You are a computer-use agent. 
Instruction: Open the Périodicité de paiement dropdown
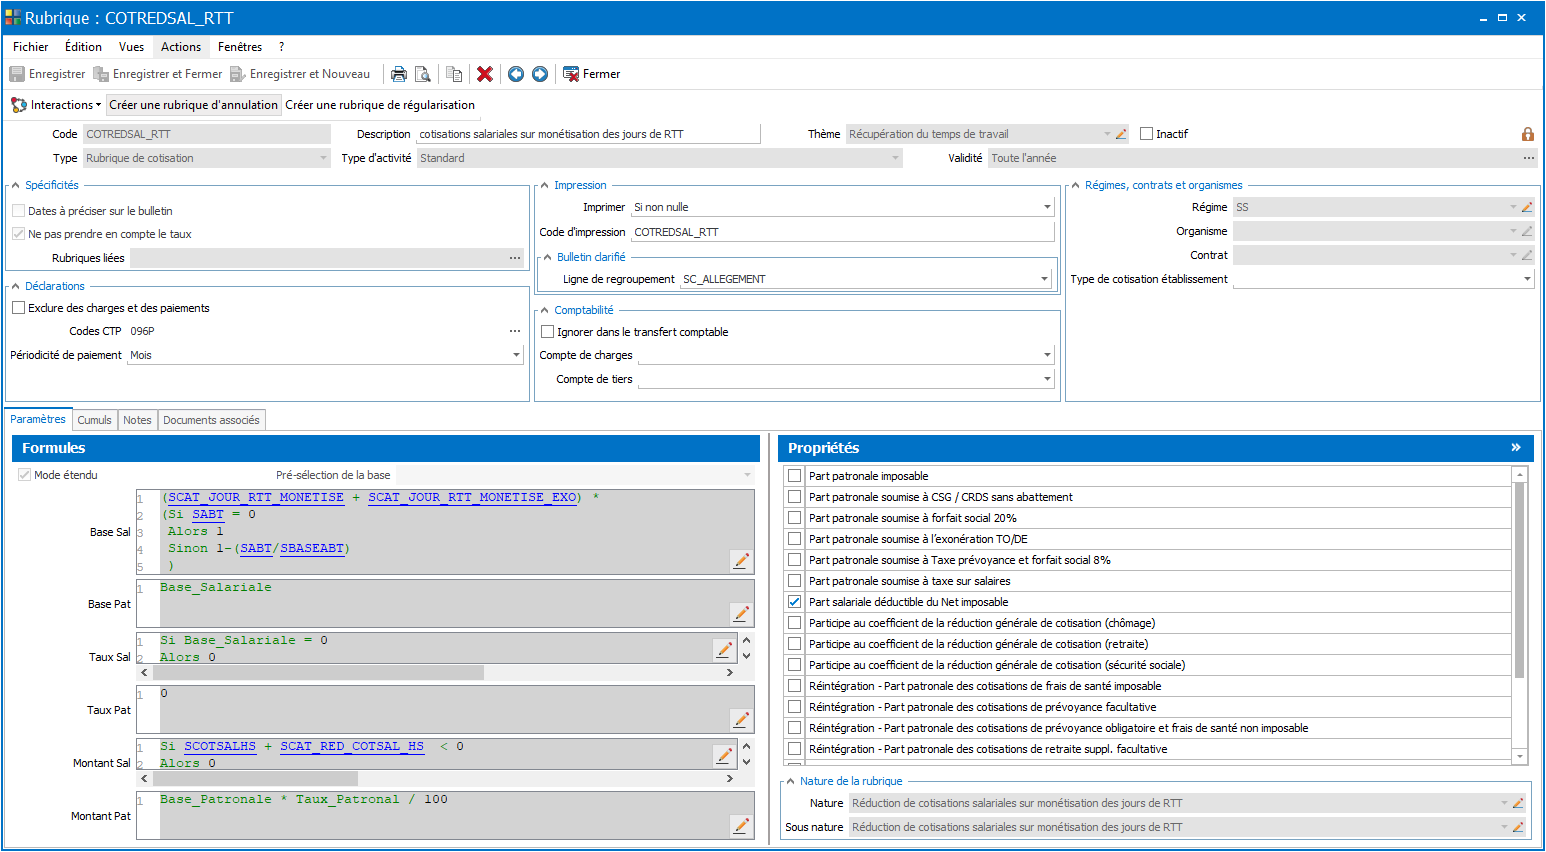point(516,355)
